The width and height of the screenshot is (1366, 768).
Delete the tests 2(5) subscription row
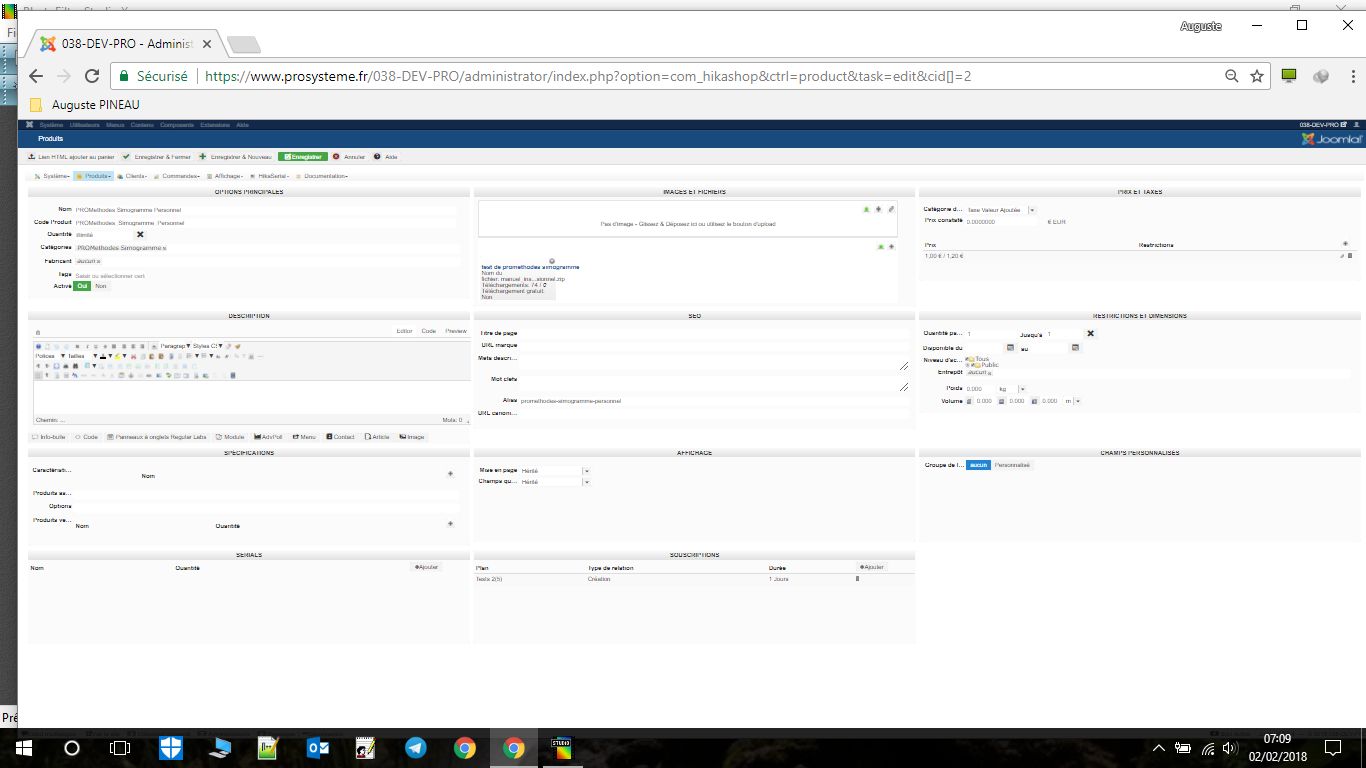point(857,579)
